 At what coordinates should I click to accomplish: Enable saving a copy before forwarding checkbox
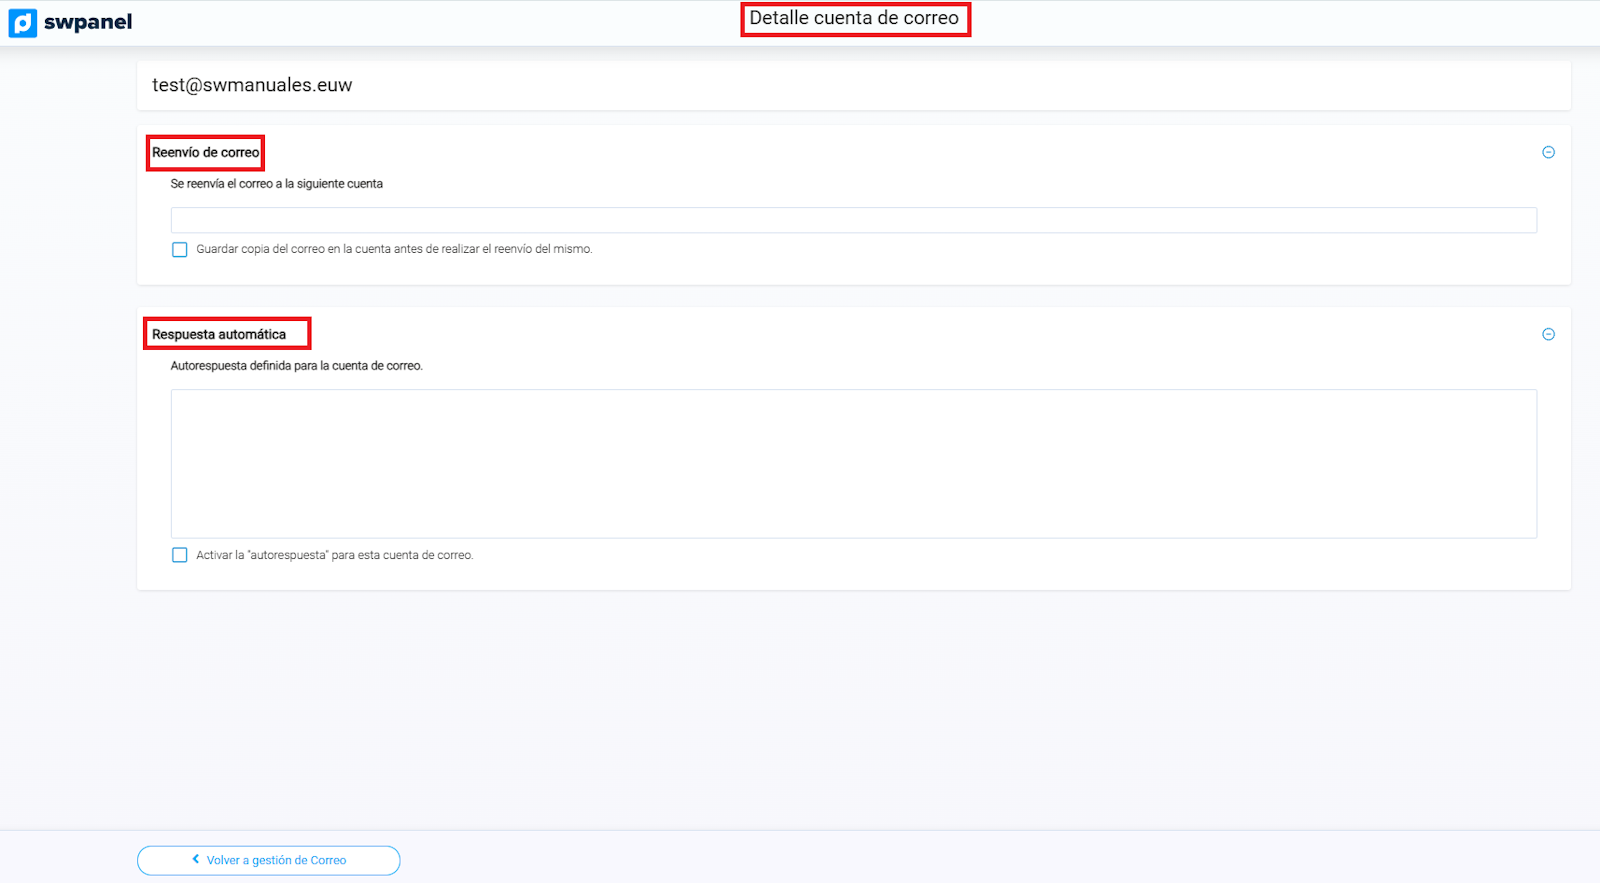(x=180, y=250)
